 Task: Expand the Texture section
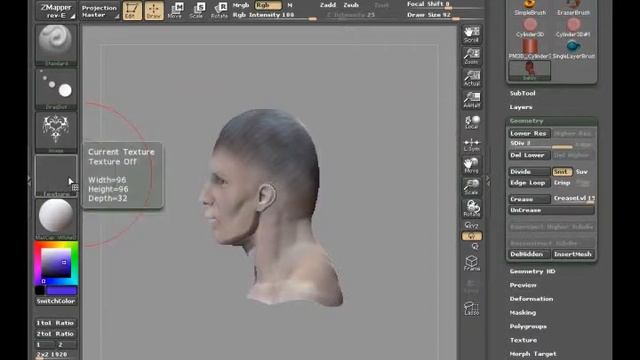coord(523,340)
